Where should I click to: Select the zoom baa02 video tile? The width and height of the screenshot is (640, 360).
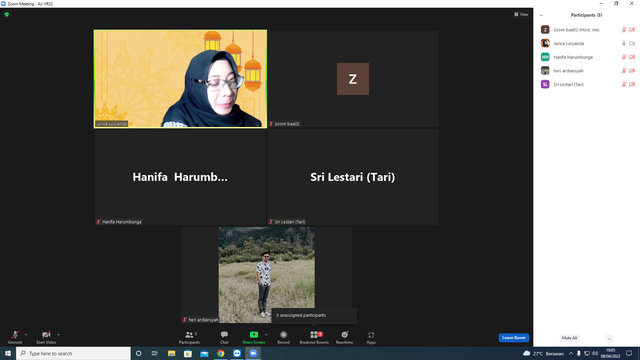353,79
